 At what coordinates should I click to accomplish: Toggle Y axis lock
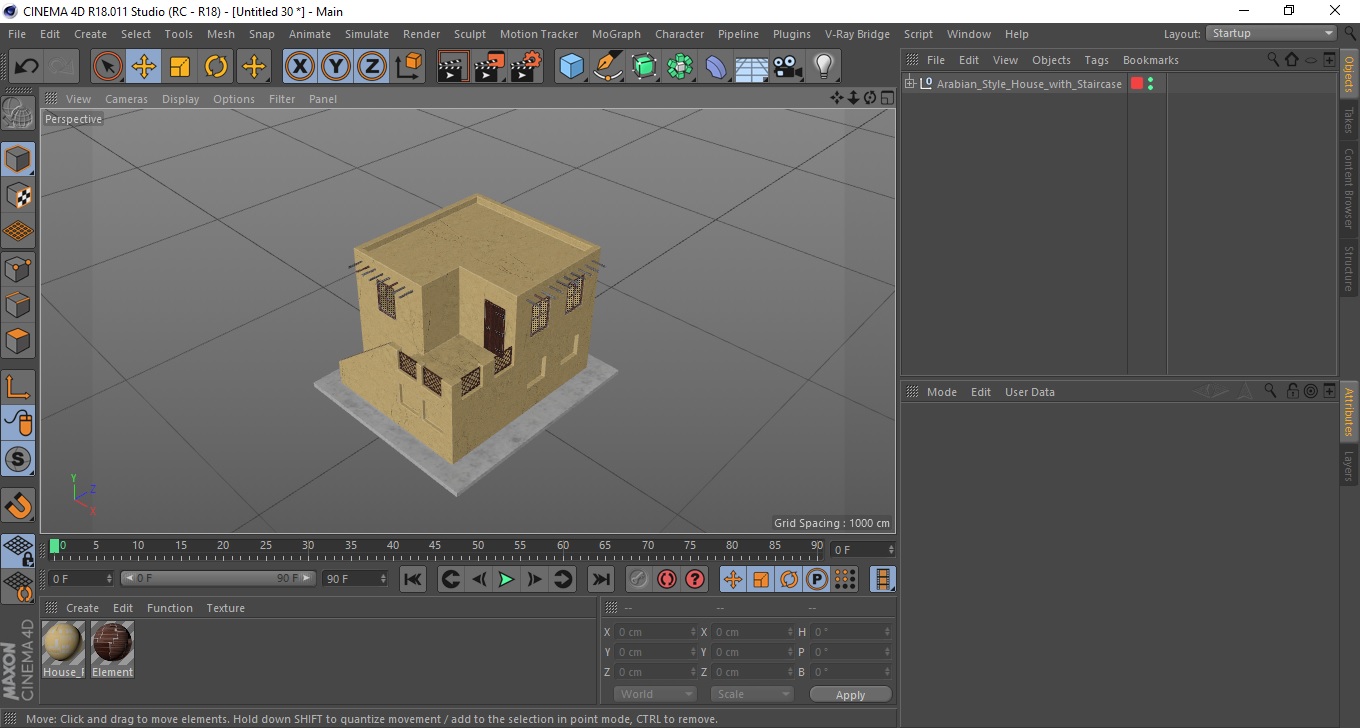(x=336, y=67)
